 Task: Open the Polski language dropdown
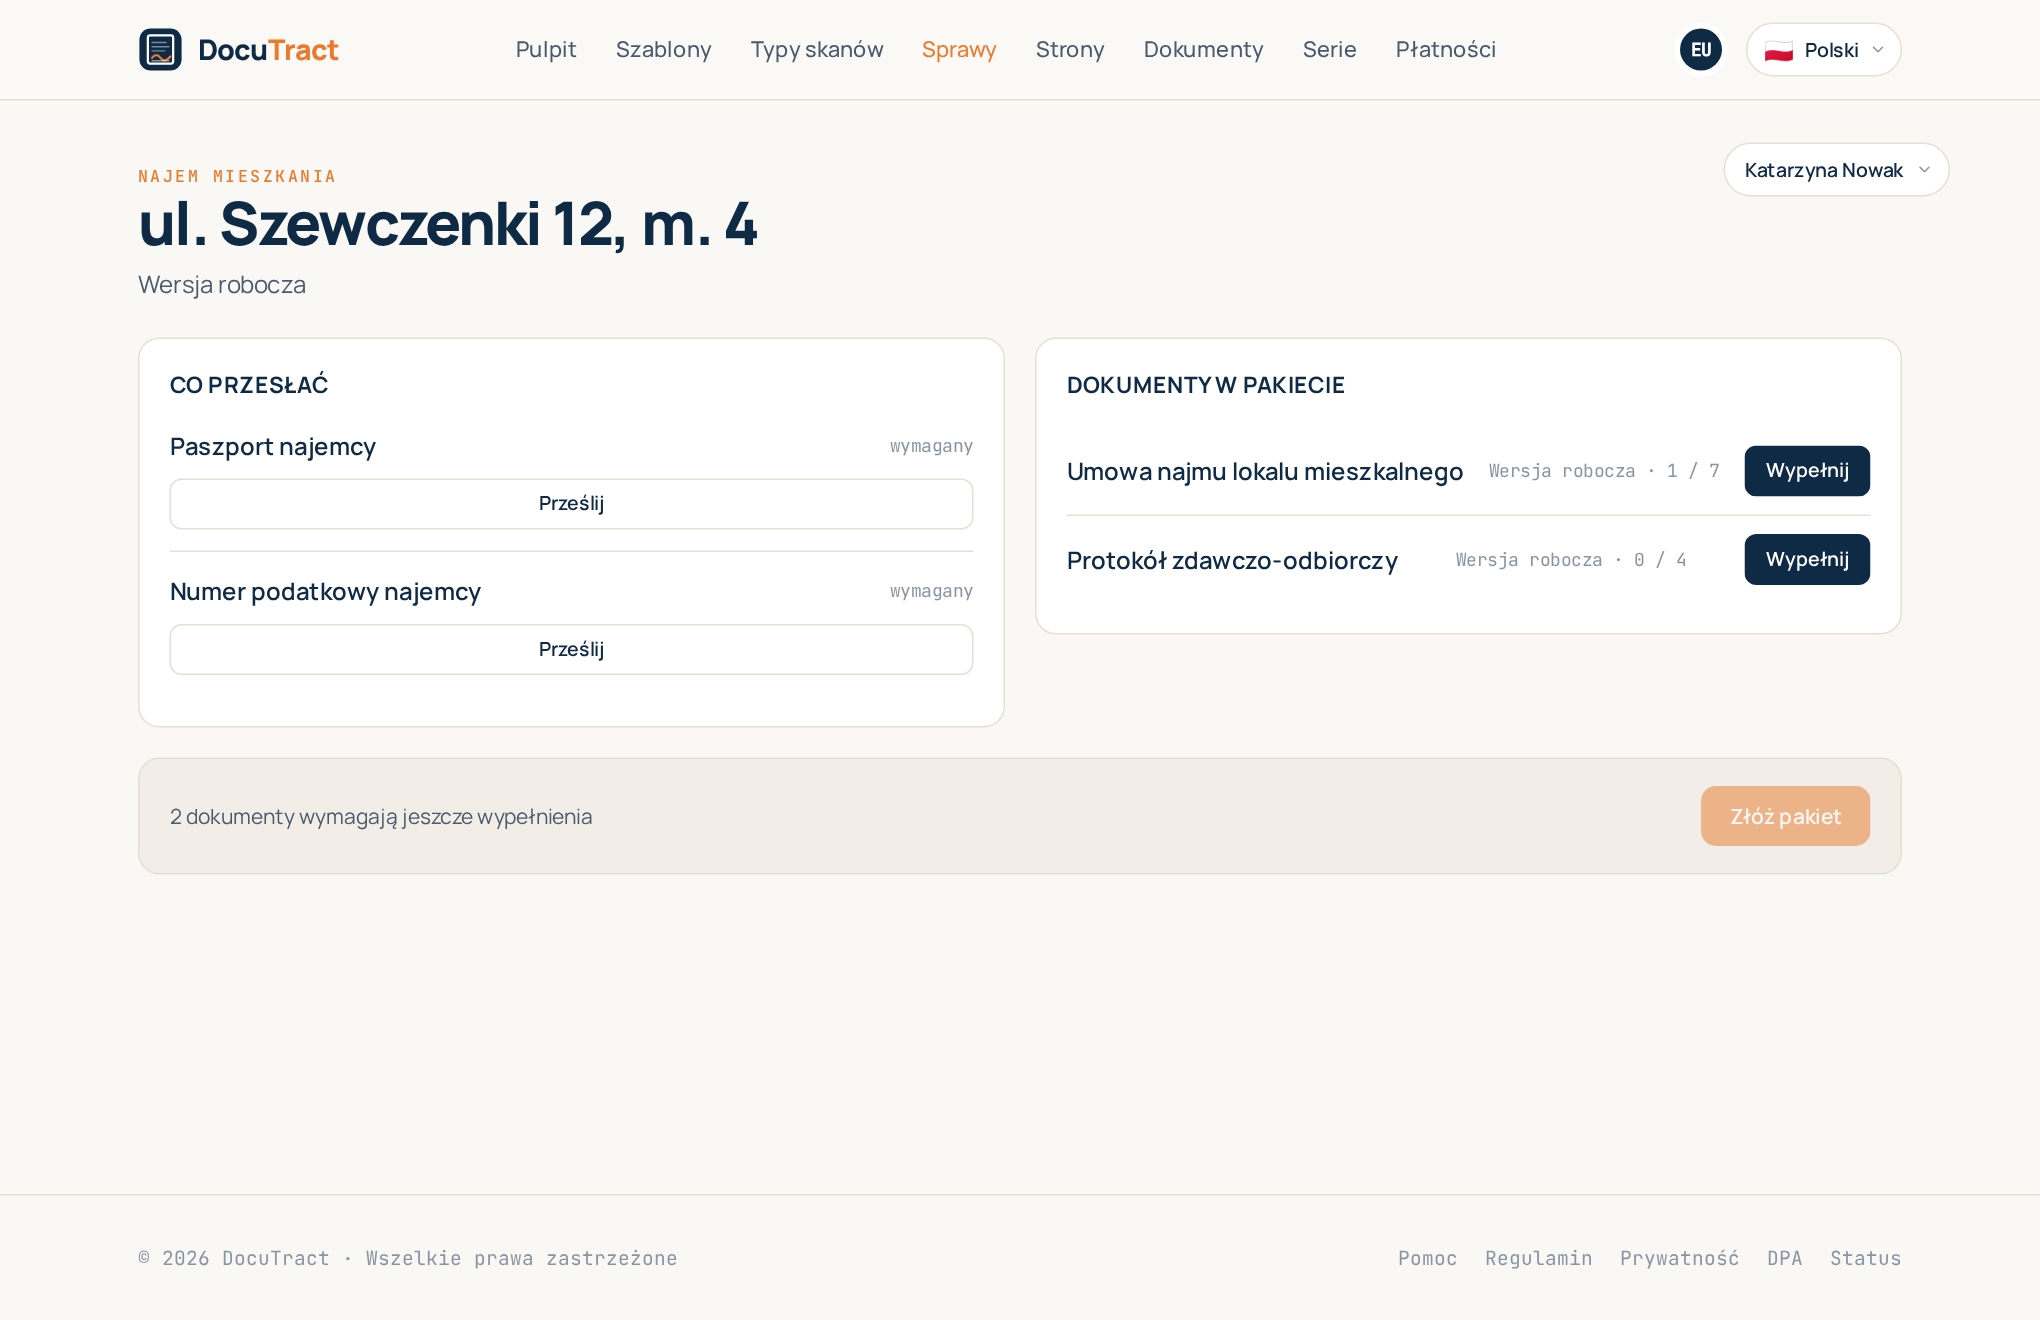click(x=1823, y=50)
